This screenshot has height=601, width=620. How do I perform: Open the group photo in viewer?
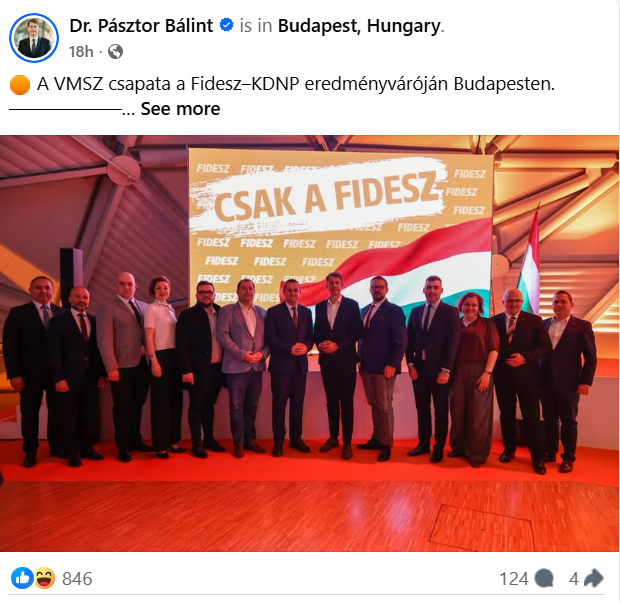pos(310,343)
